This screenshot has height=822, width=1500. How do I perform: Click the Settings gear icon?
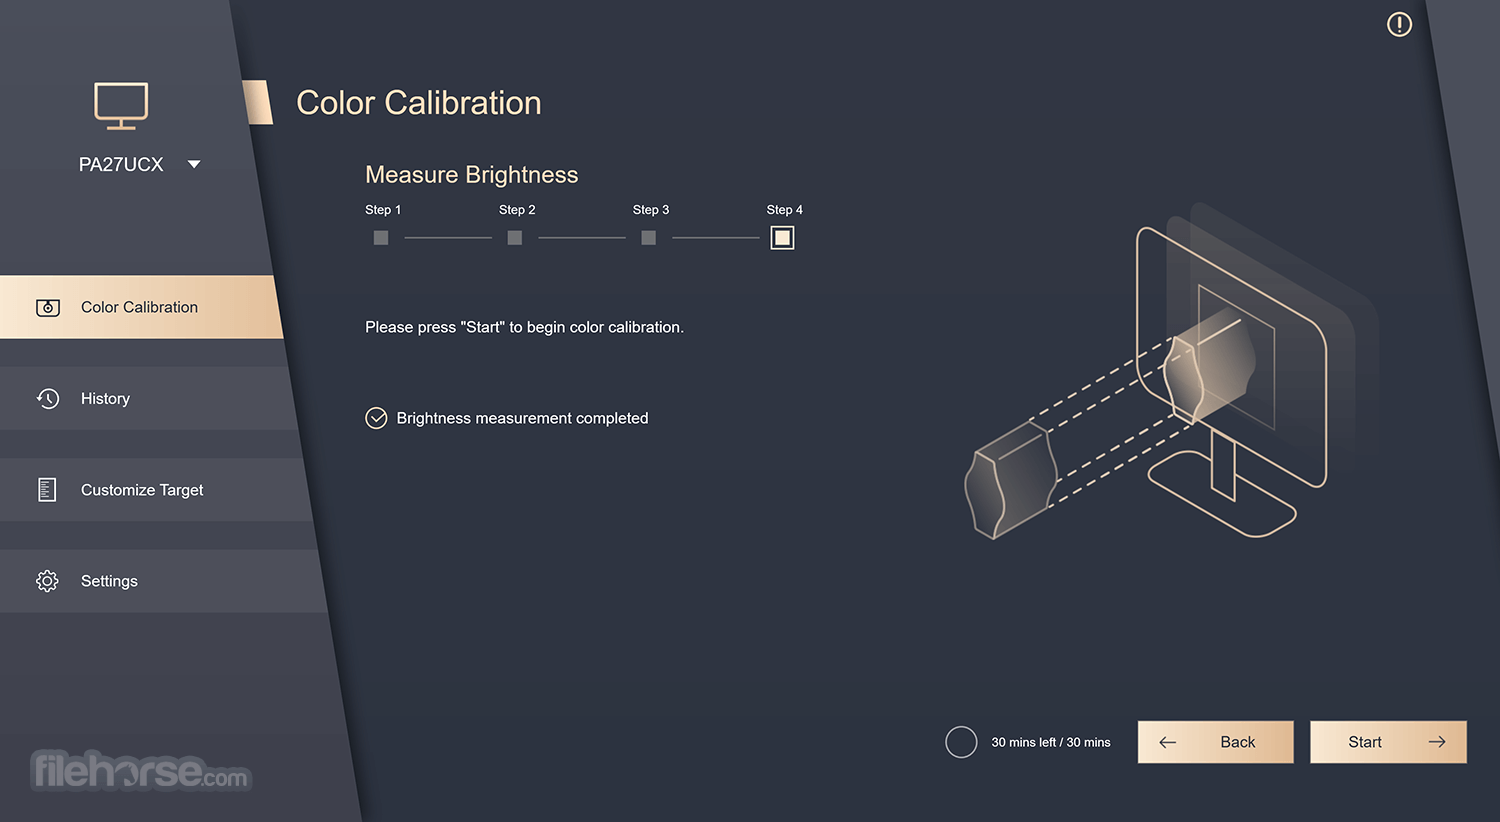[x=47, y=581]
